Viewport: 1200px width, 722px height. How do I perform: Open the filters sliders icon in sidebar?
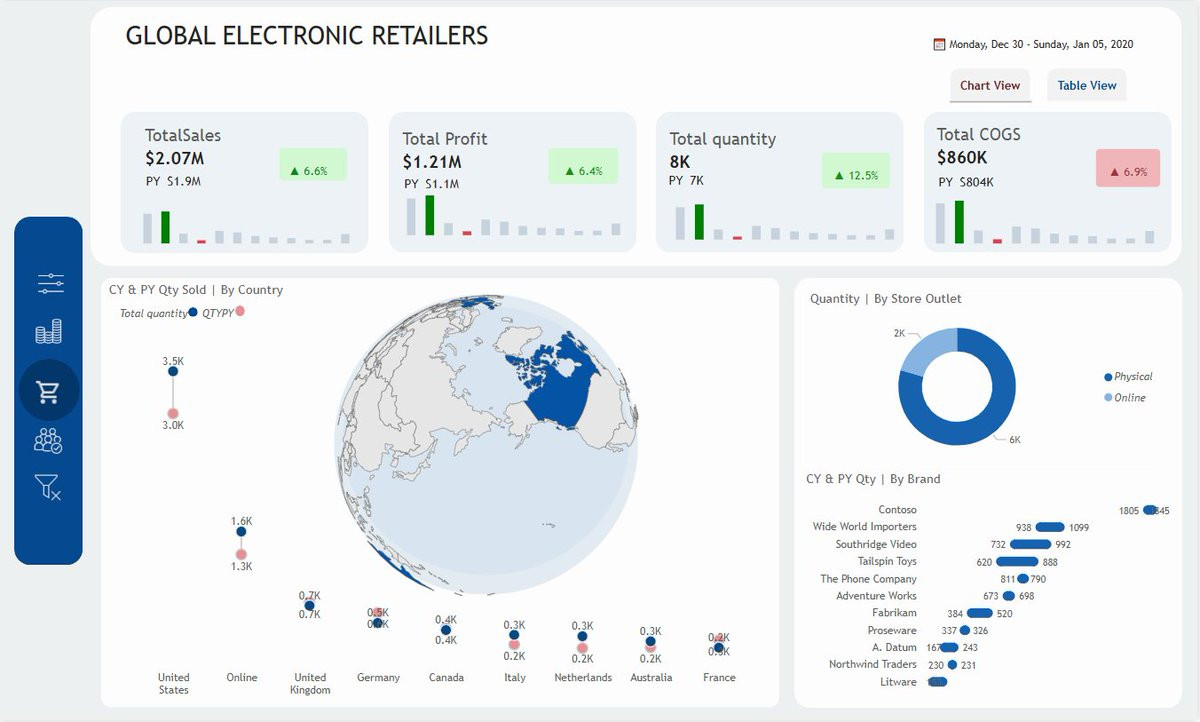click(50, 284)
